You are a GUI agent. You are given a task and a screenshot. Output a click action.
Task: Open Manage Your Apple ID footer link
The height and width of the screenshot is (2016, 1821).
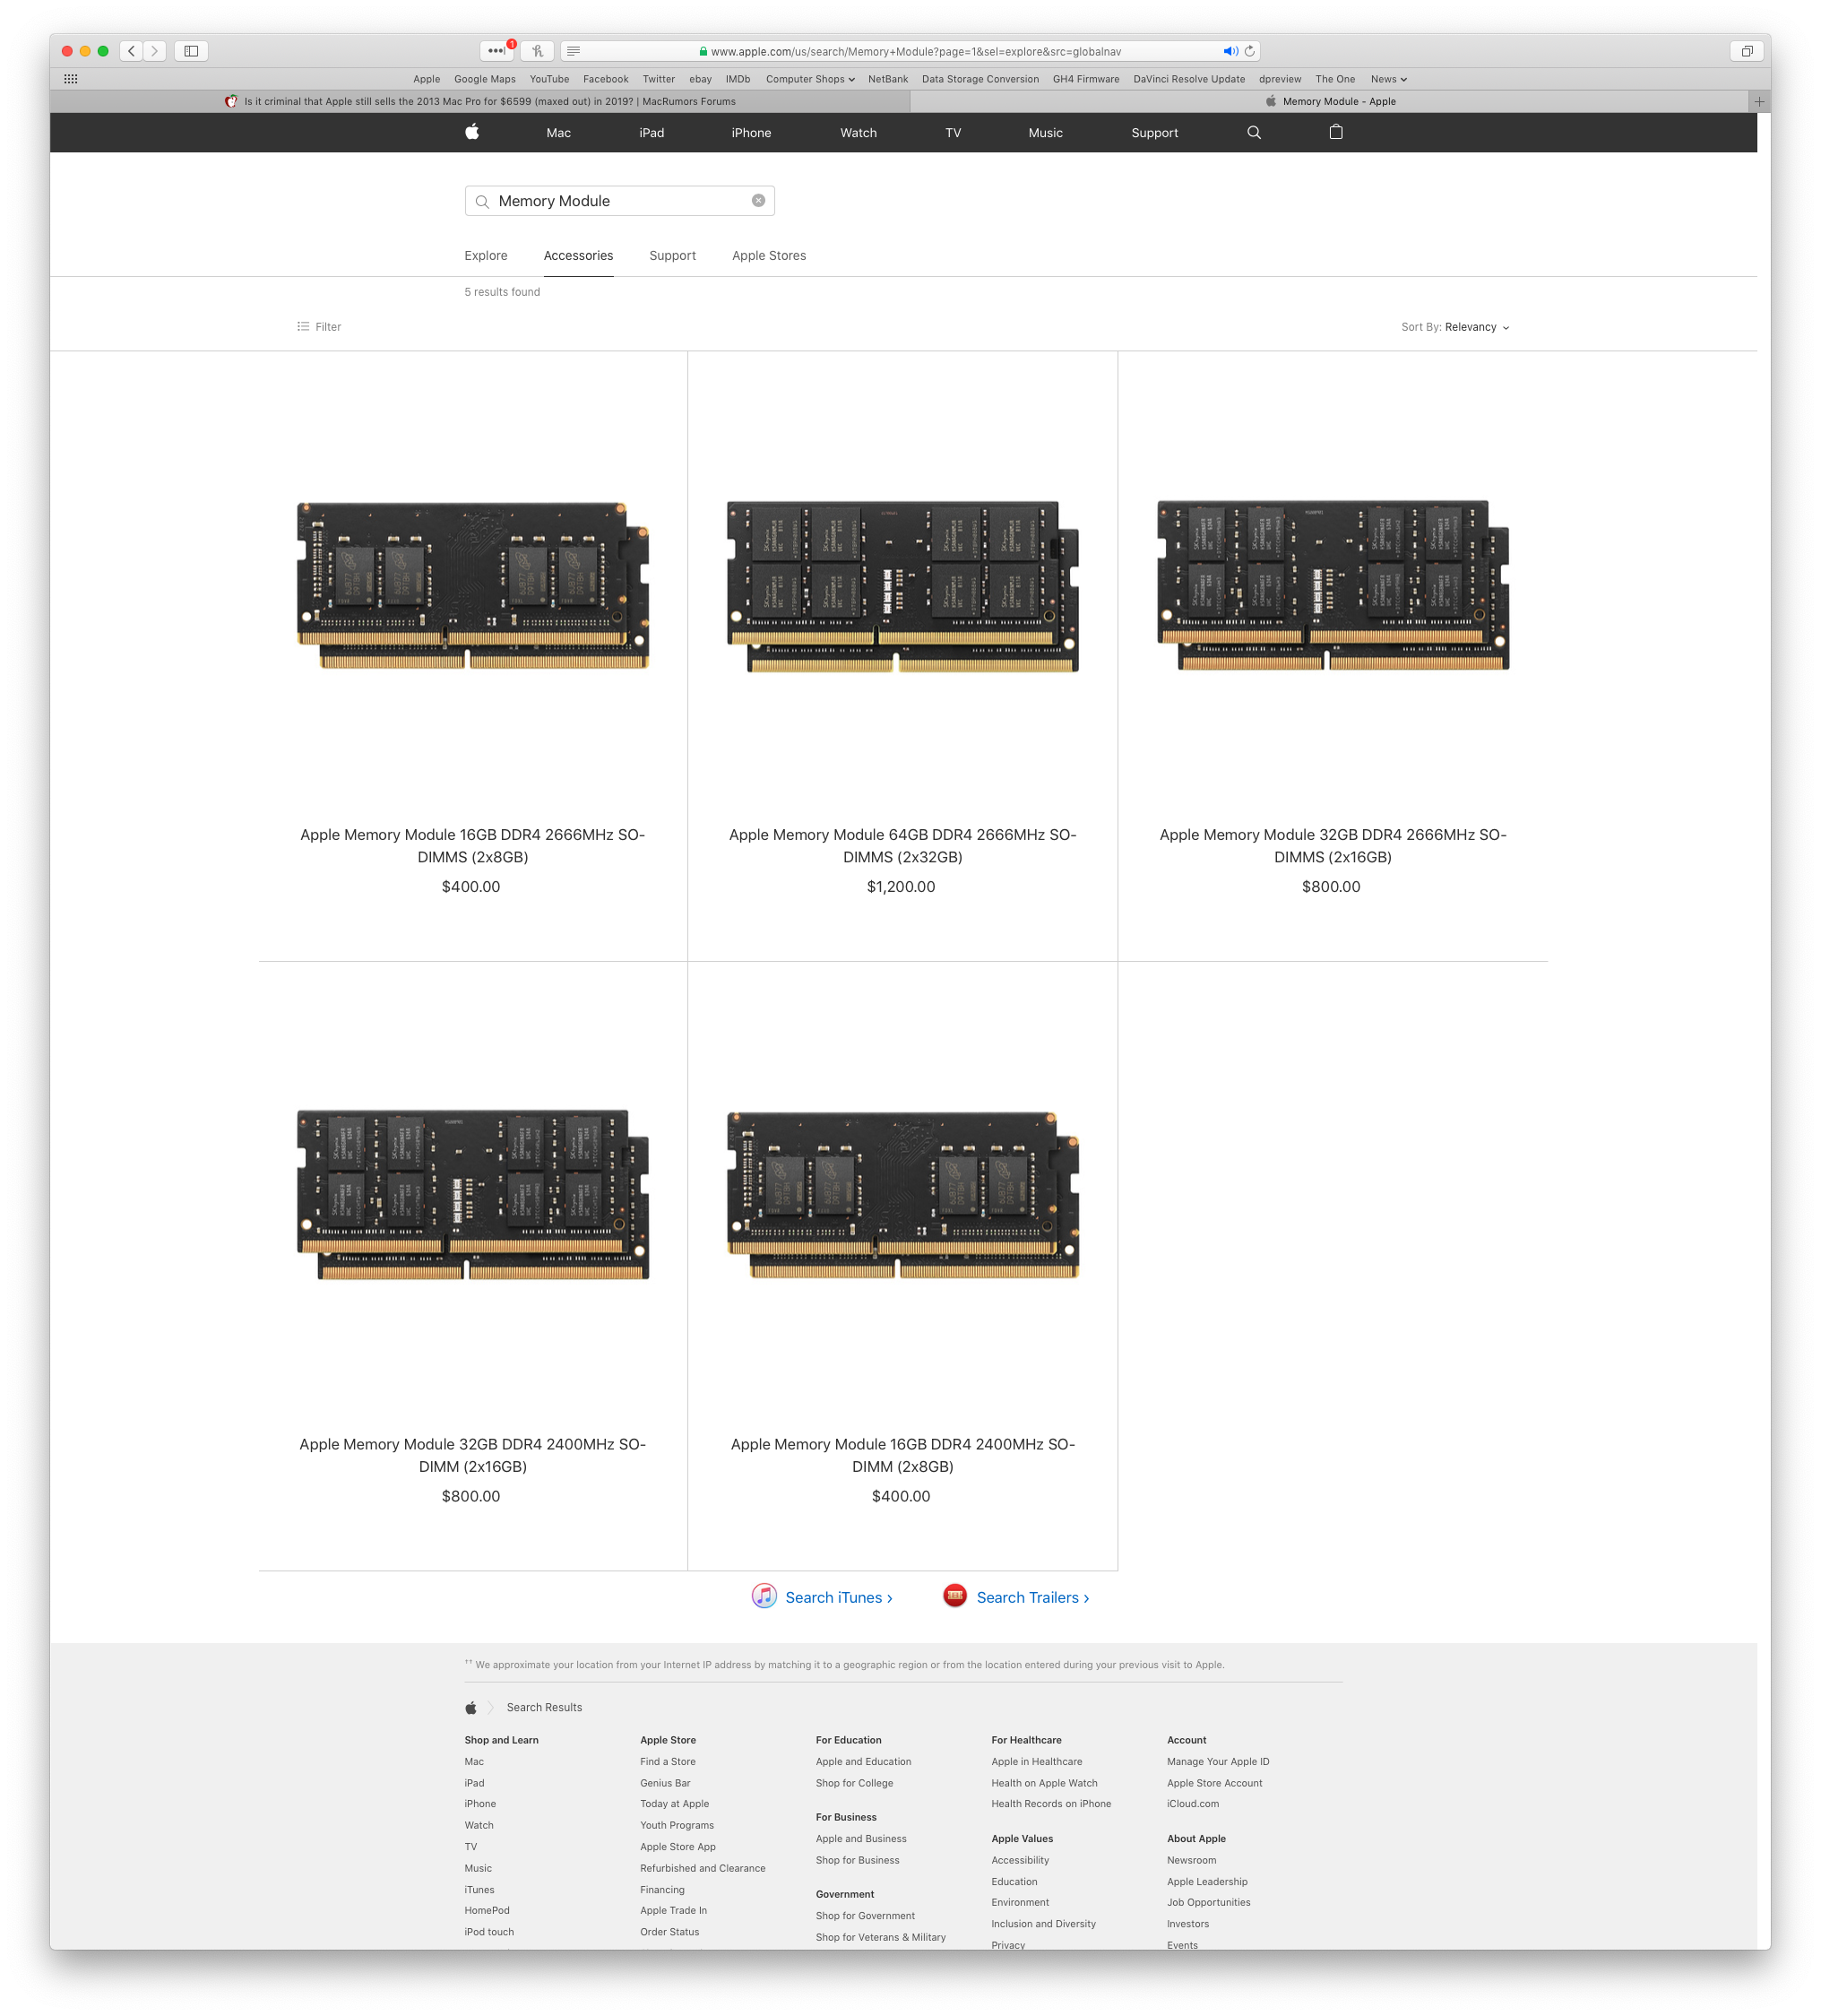(1218, 1761)
